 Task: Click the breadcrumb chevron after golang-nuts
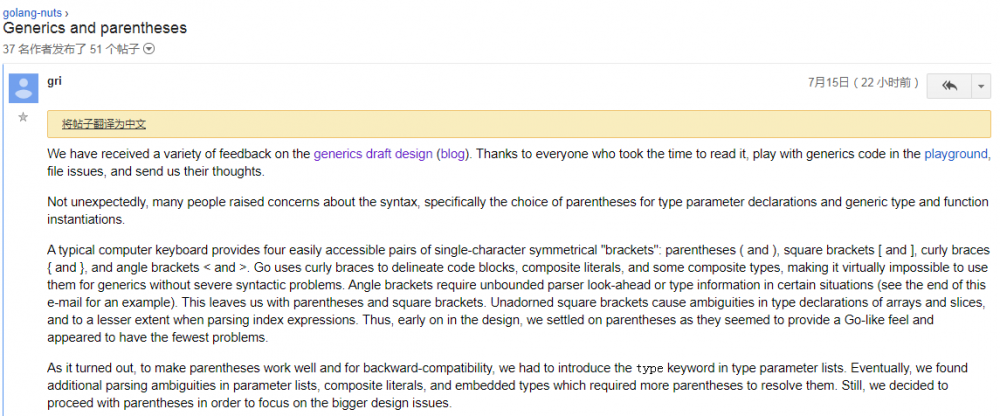coord(68,13)
